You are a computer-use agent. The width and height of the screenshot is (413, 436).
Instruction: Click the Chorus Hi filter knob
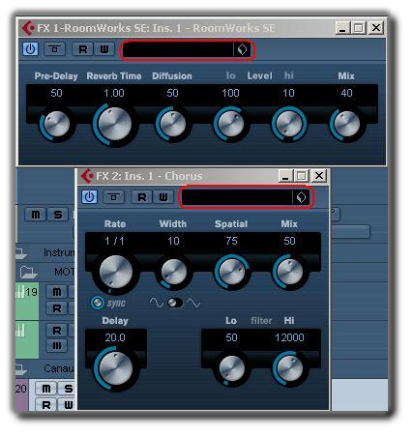[x=289, y=369]
